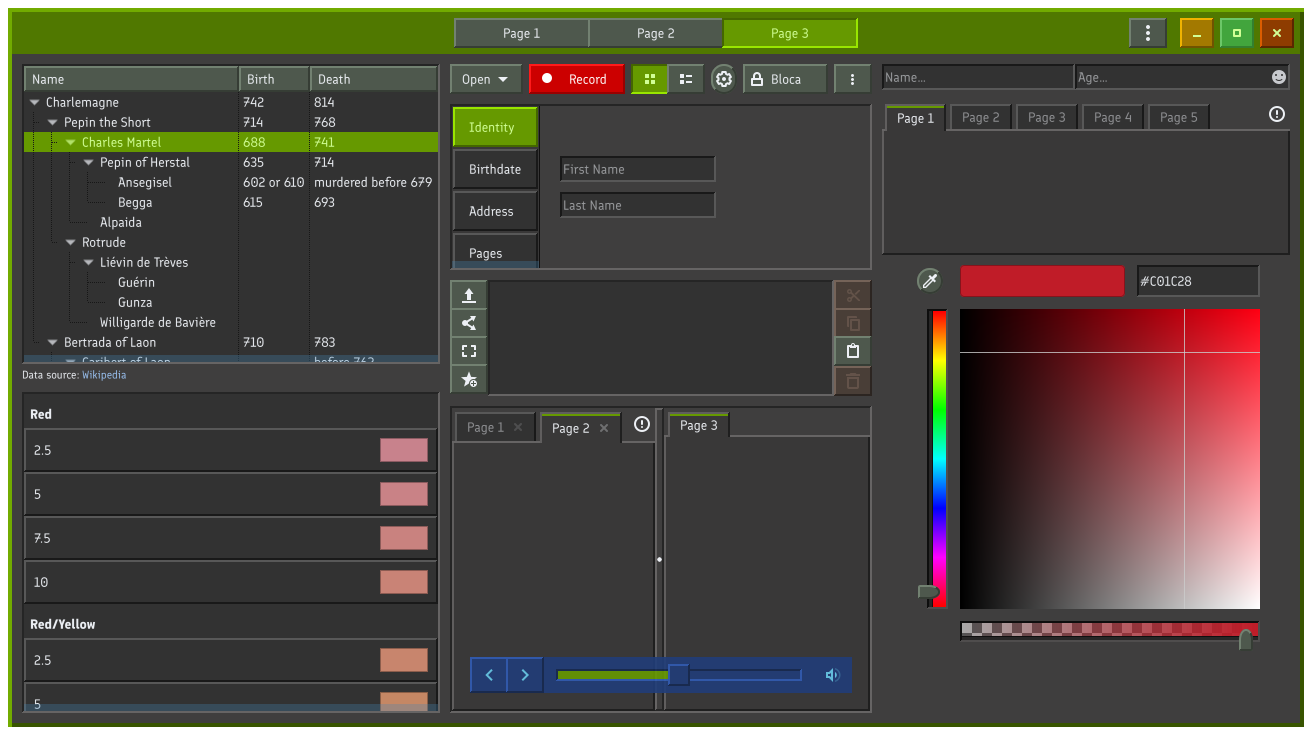Screen dimensions: 1312x735
Task: Click the settings gear icon
Action: click(724, 79)
